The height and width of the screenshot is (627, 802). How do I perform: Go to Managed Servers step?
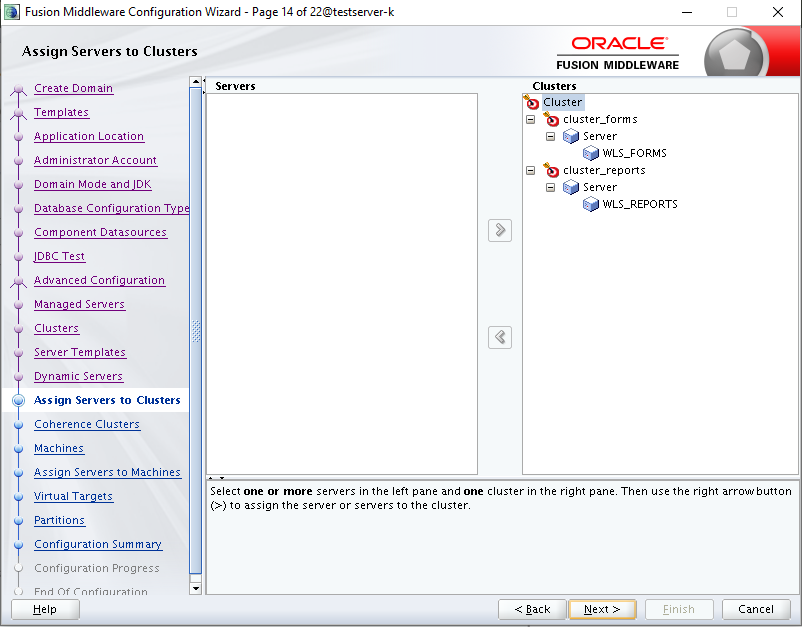tap(79, 305)
